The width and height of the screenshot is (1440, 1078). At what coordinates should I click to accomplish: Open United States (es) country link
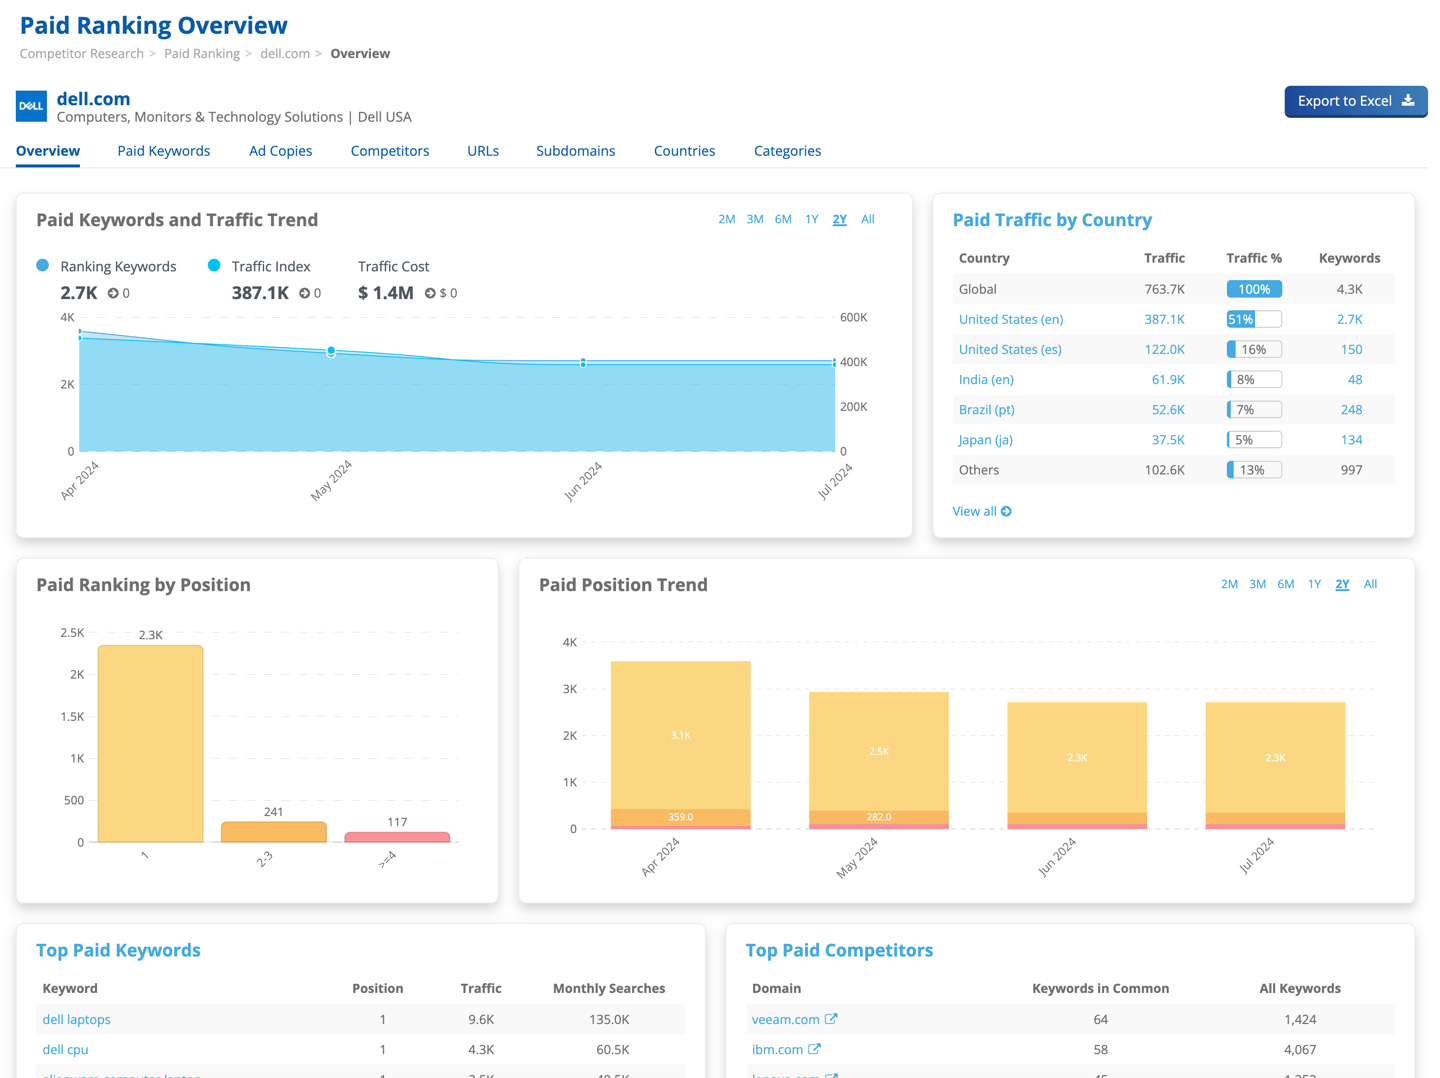(x=1010, y=349)
